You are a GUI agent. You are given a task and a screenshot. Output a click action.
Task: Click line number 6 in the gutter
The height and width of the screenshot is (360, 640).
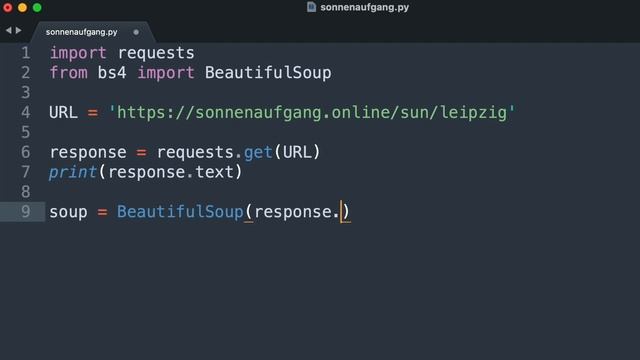pos(26,152)
